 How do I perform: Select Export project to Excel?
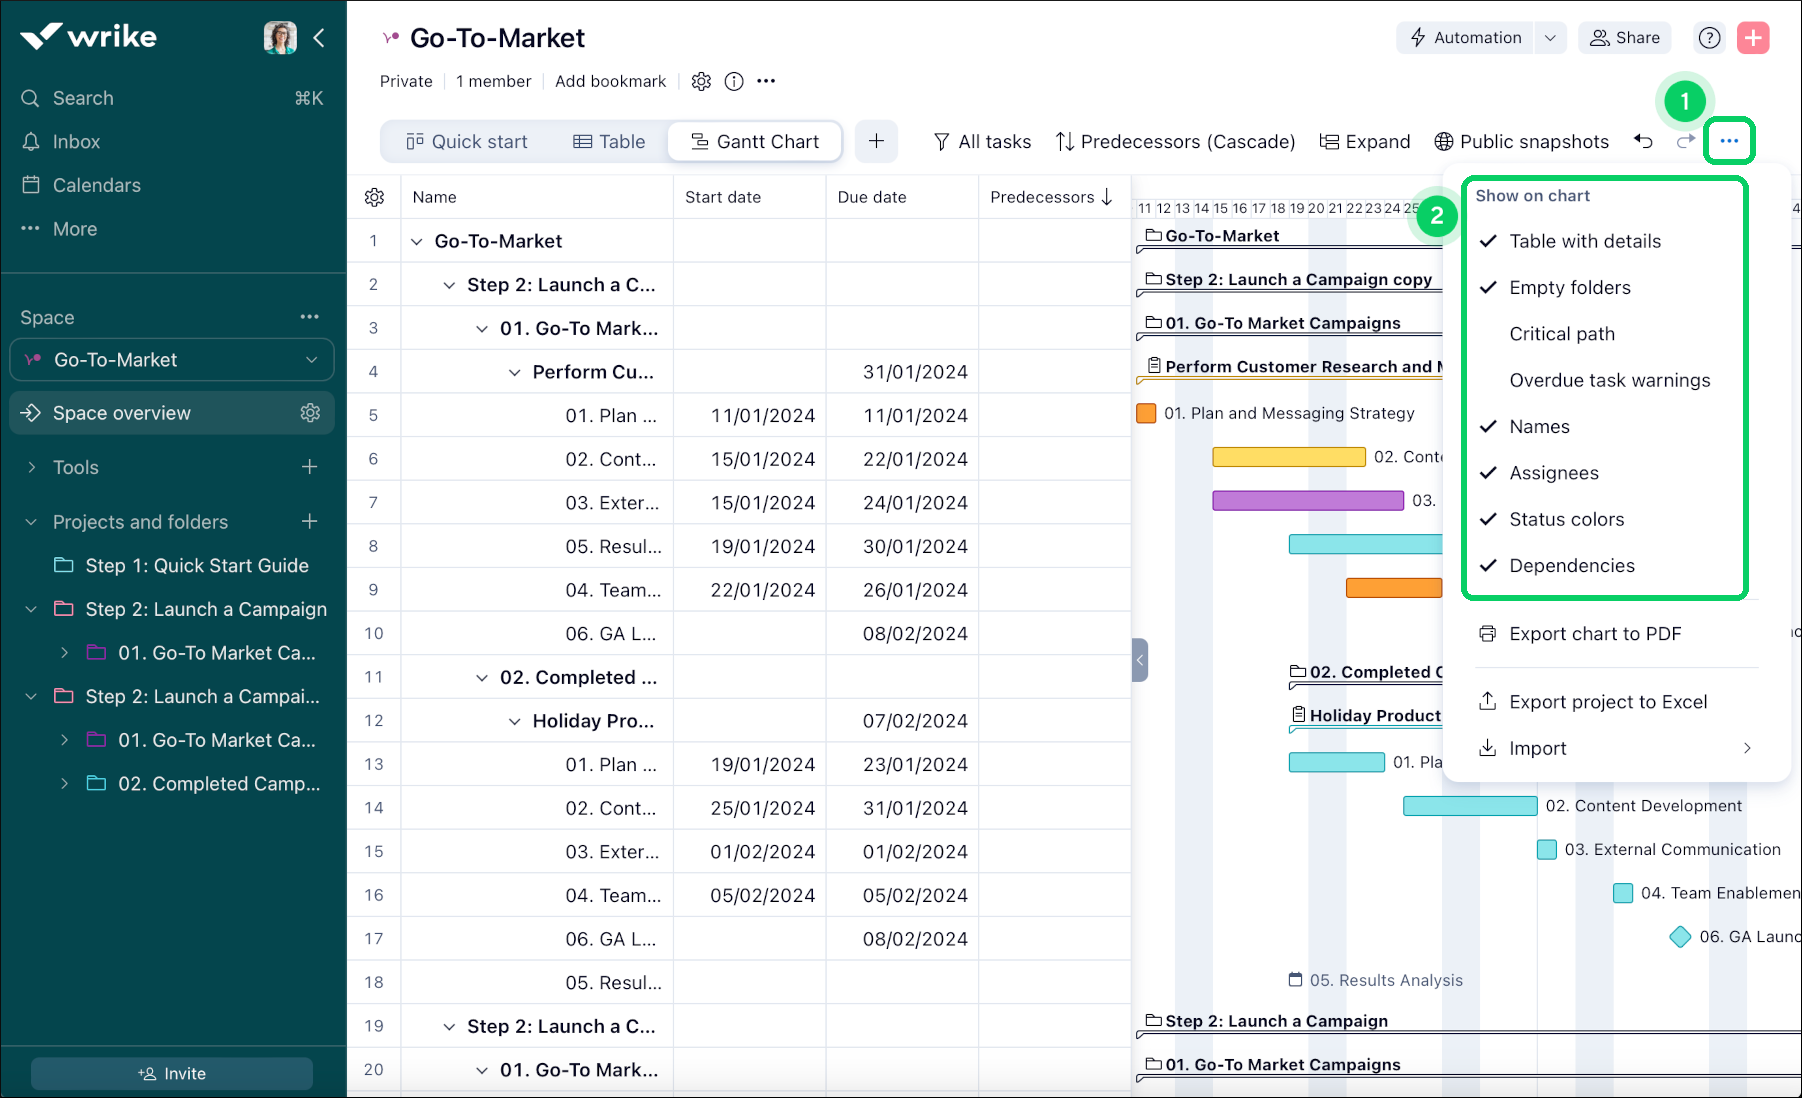1608,701
